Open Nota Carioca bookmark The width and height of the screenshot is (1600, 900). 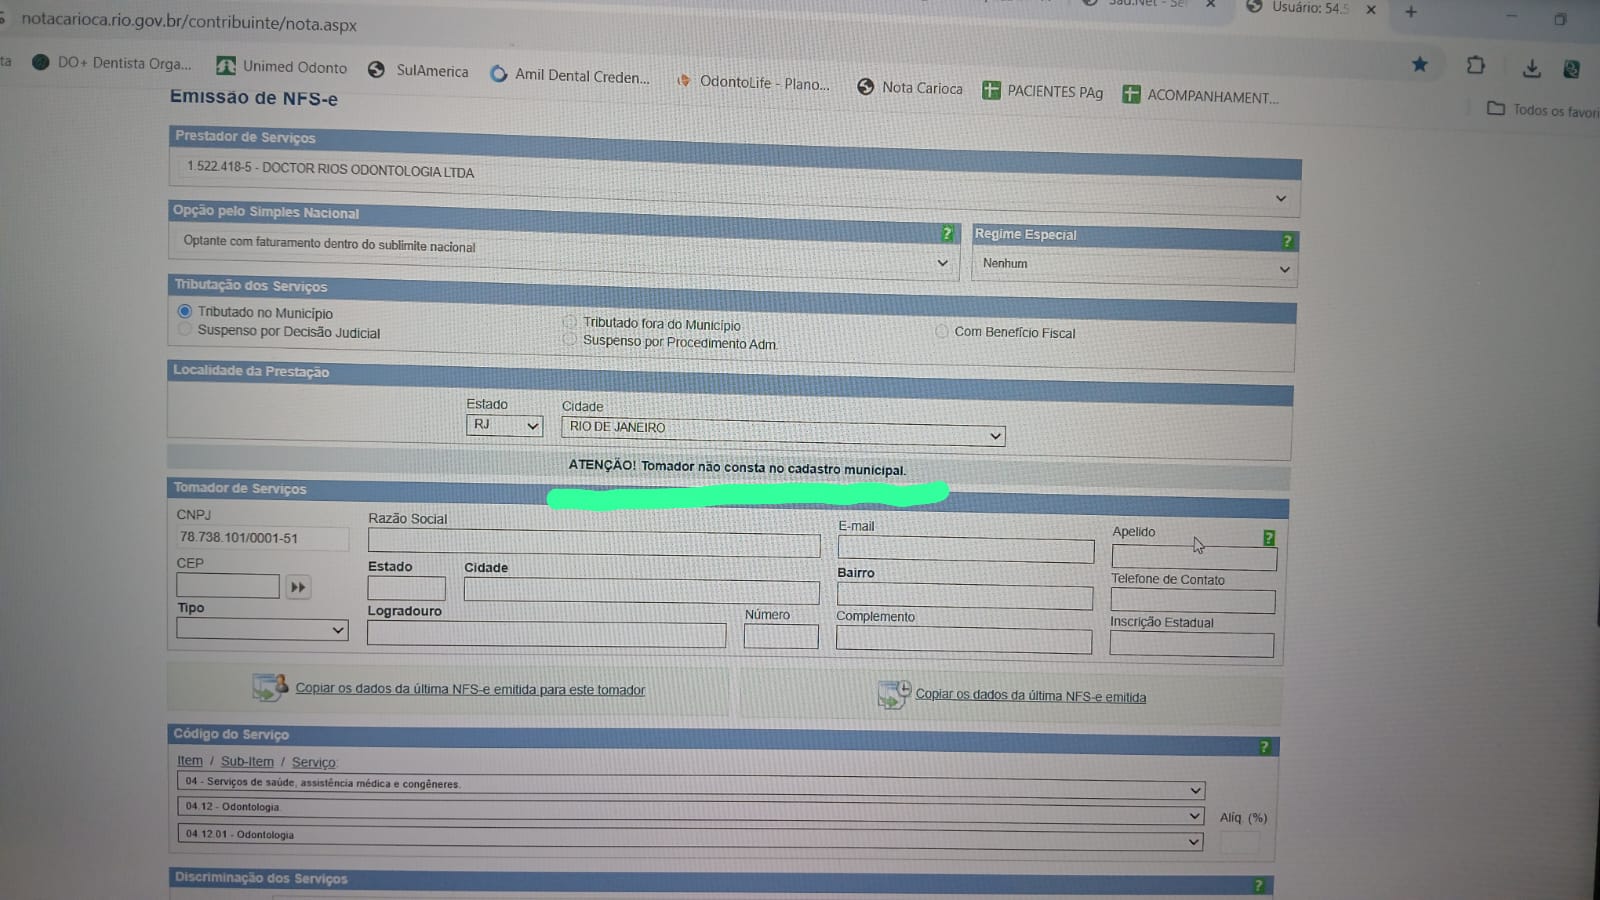910,88
